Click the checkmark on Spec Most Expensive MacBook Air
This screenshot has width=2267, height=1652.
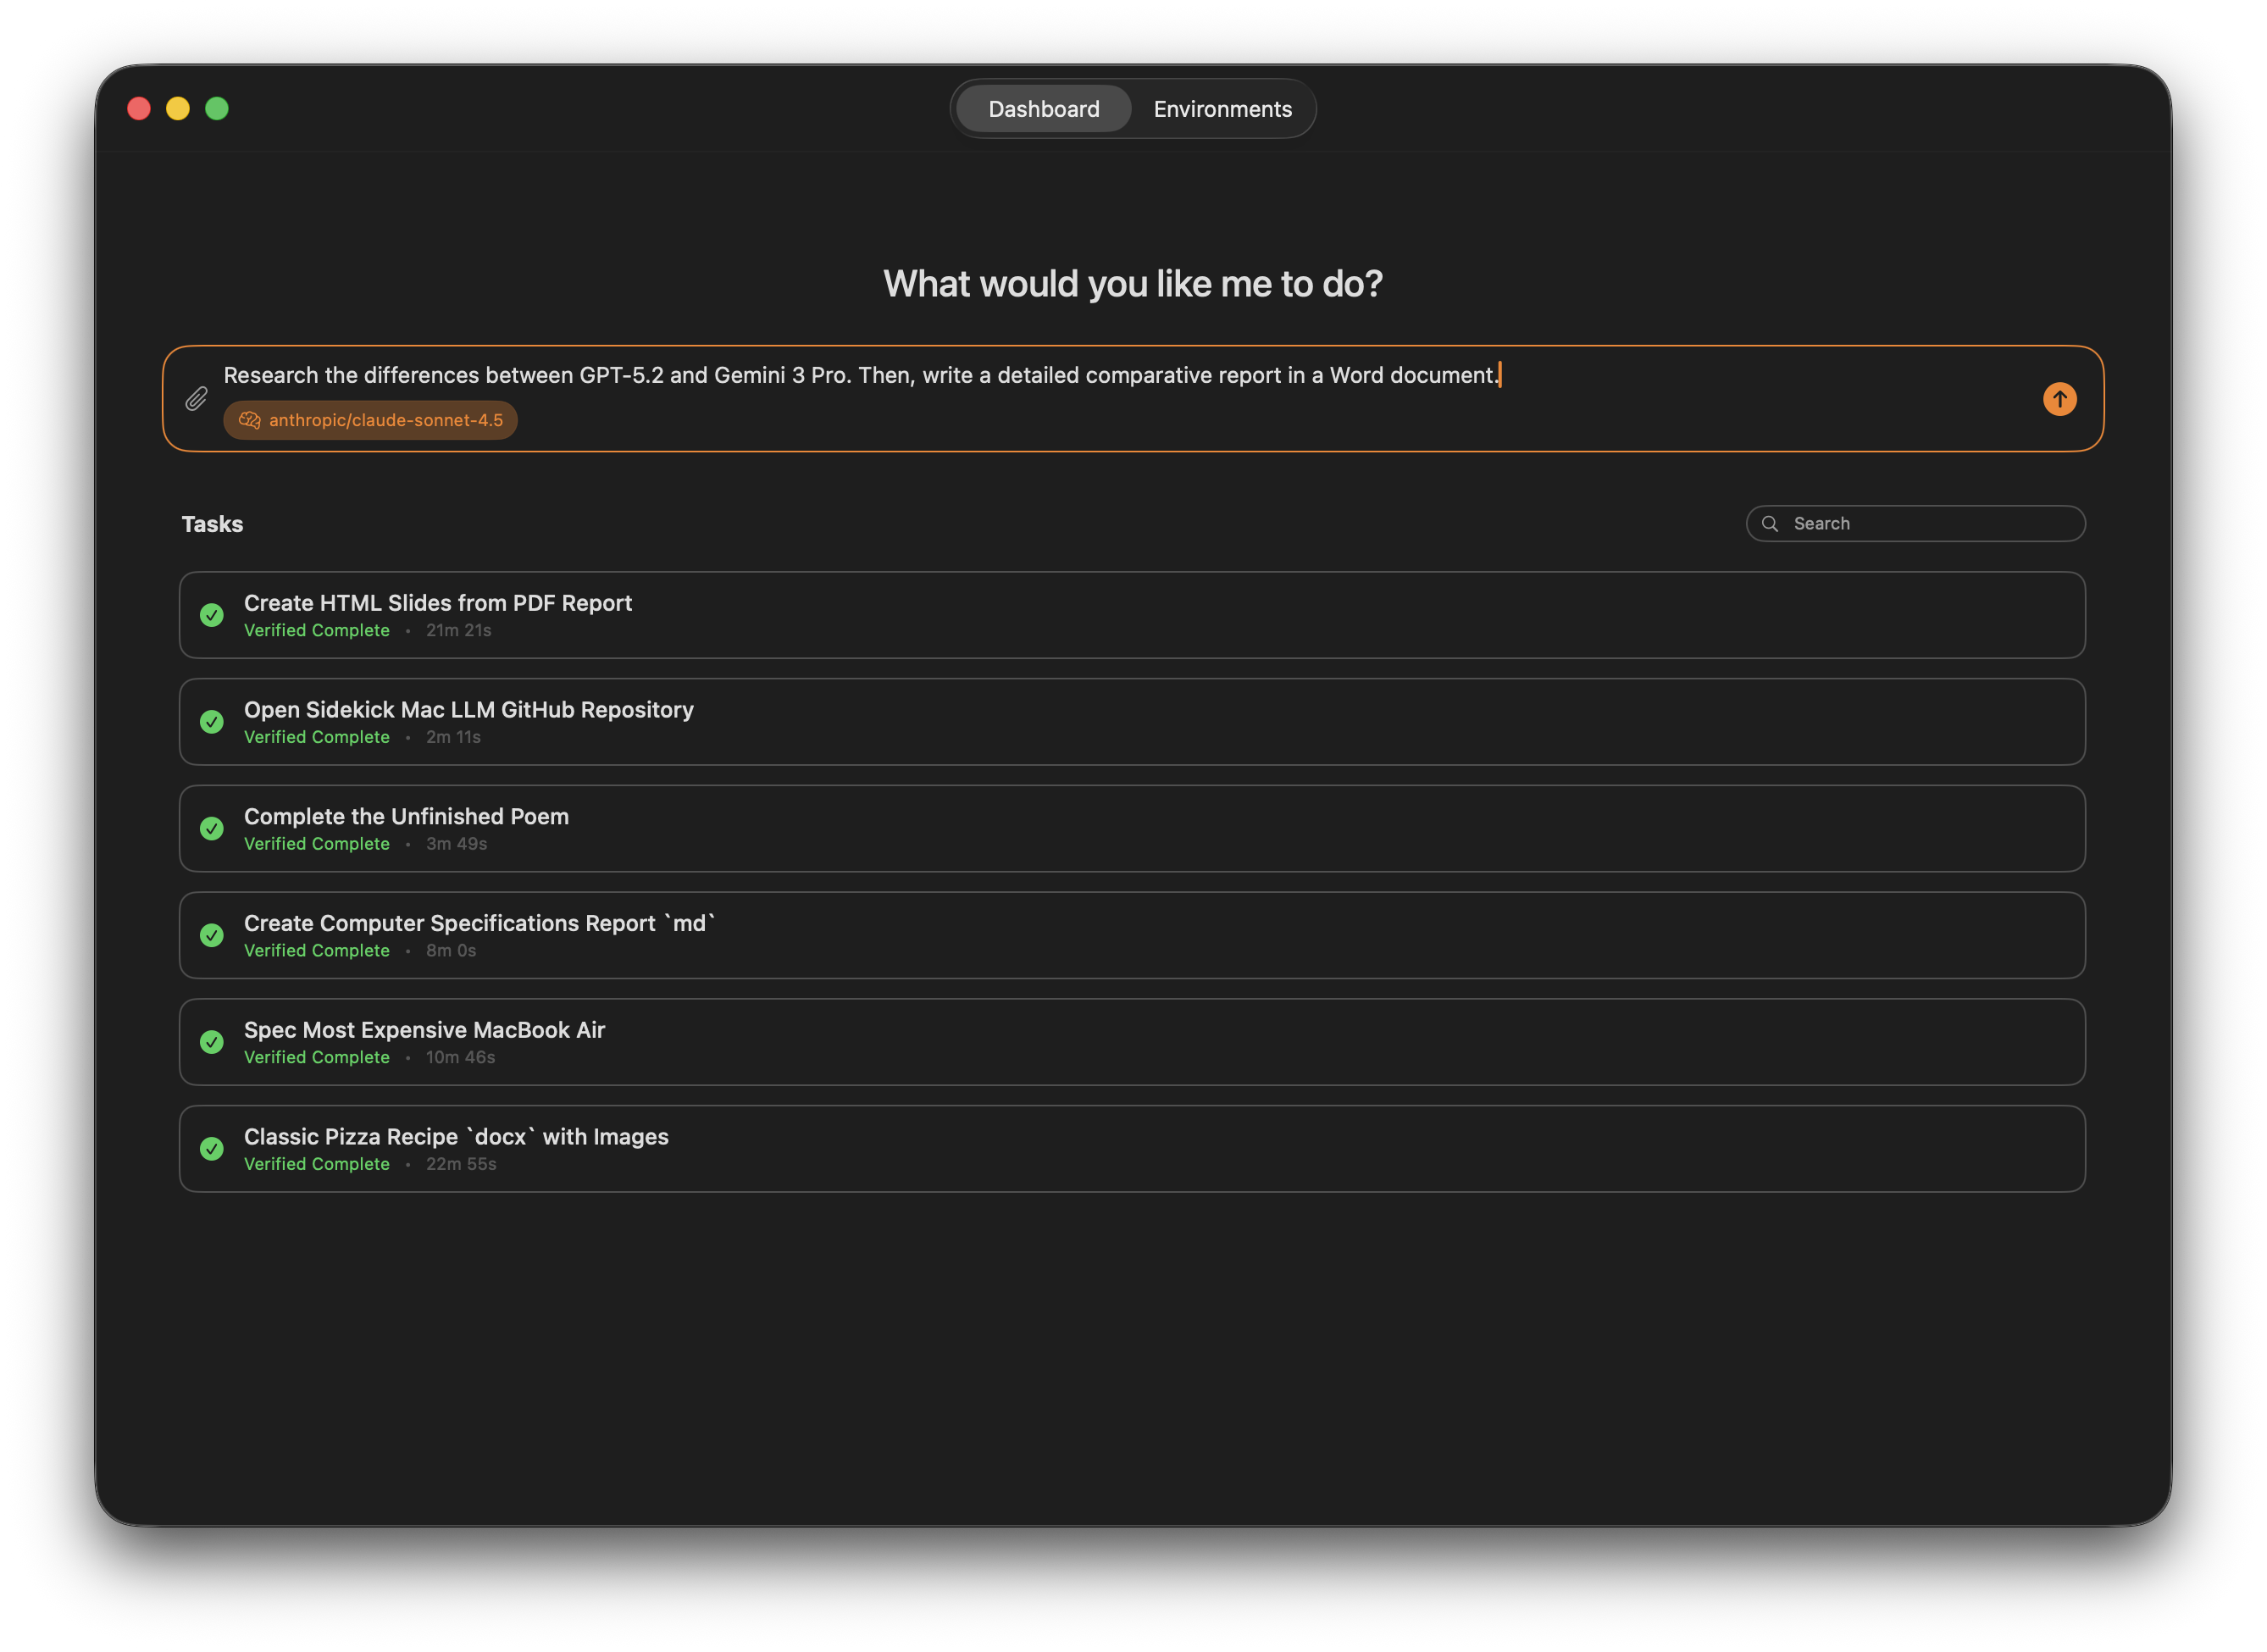(x=212, y=1042)
